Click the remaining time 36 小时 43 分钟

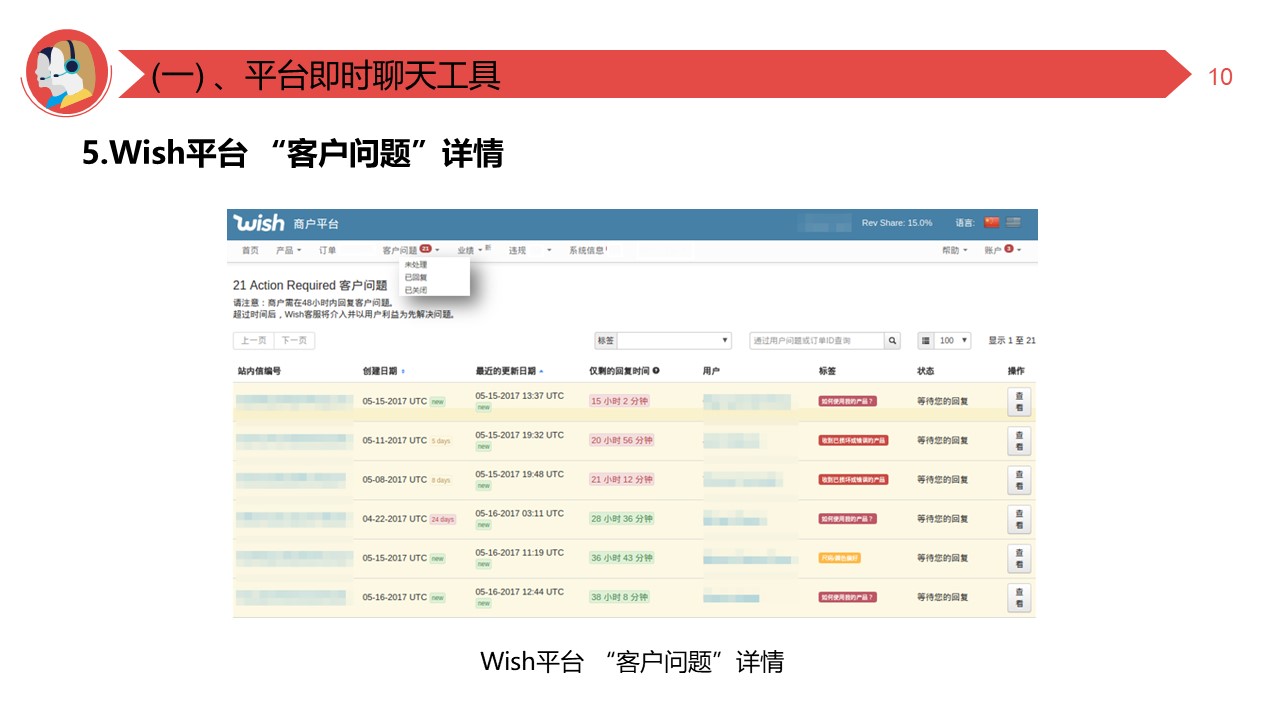pyautogui.click(x=621, y=558)
